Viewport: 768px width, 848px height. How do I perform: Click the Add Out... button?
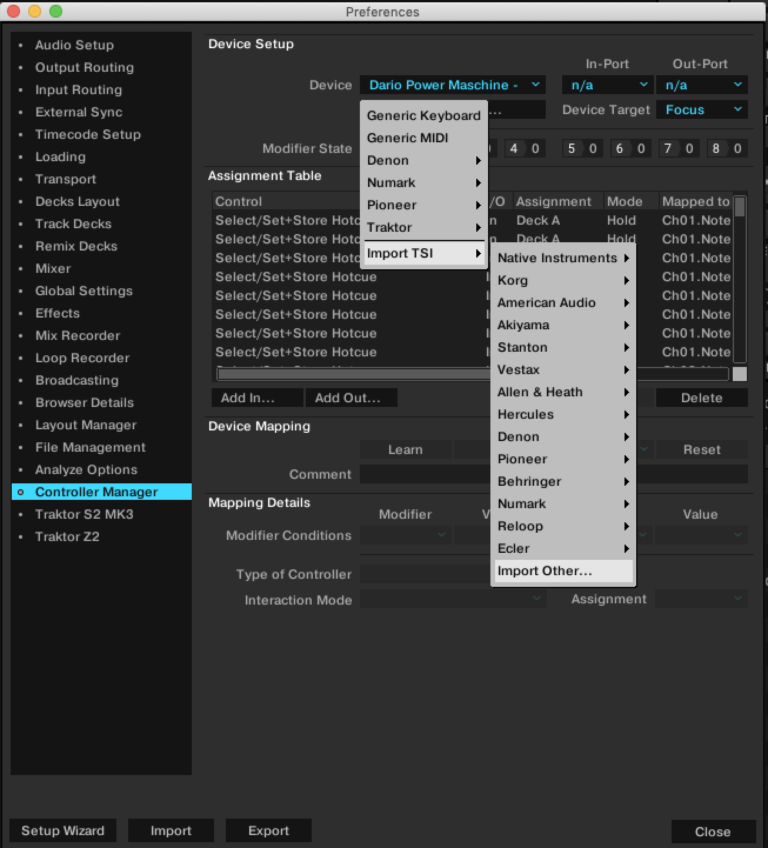(x=352, y=398)
